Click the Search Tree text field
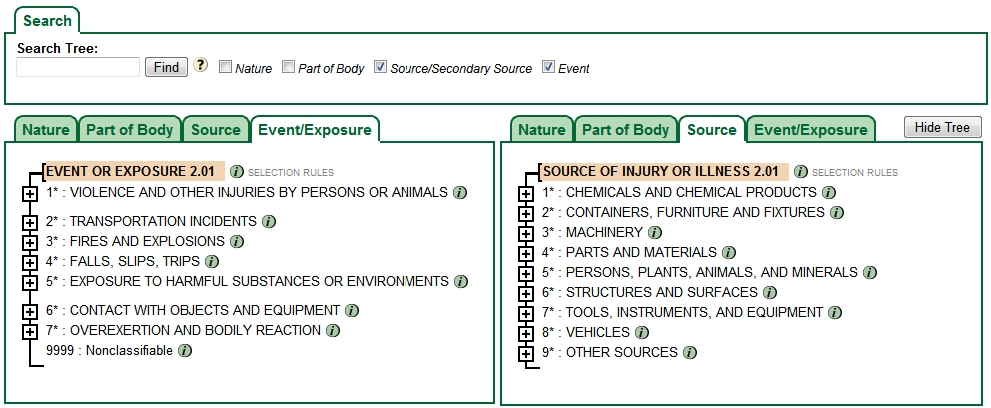Image resolution: width=991 pixels, height=408 pixels. [x=78, y=67]
